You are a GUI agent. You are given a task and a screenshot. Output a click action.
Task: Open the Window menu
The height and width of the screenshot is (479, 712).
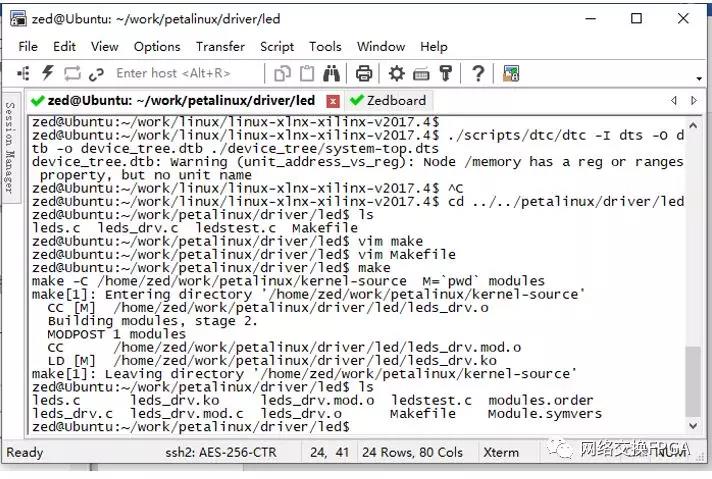click(x=381, y=46)
